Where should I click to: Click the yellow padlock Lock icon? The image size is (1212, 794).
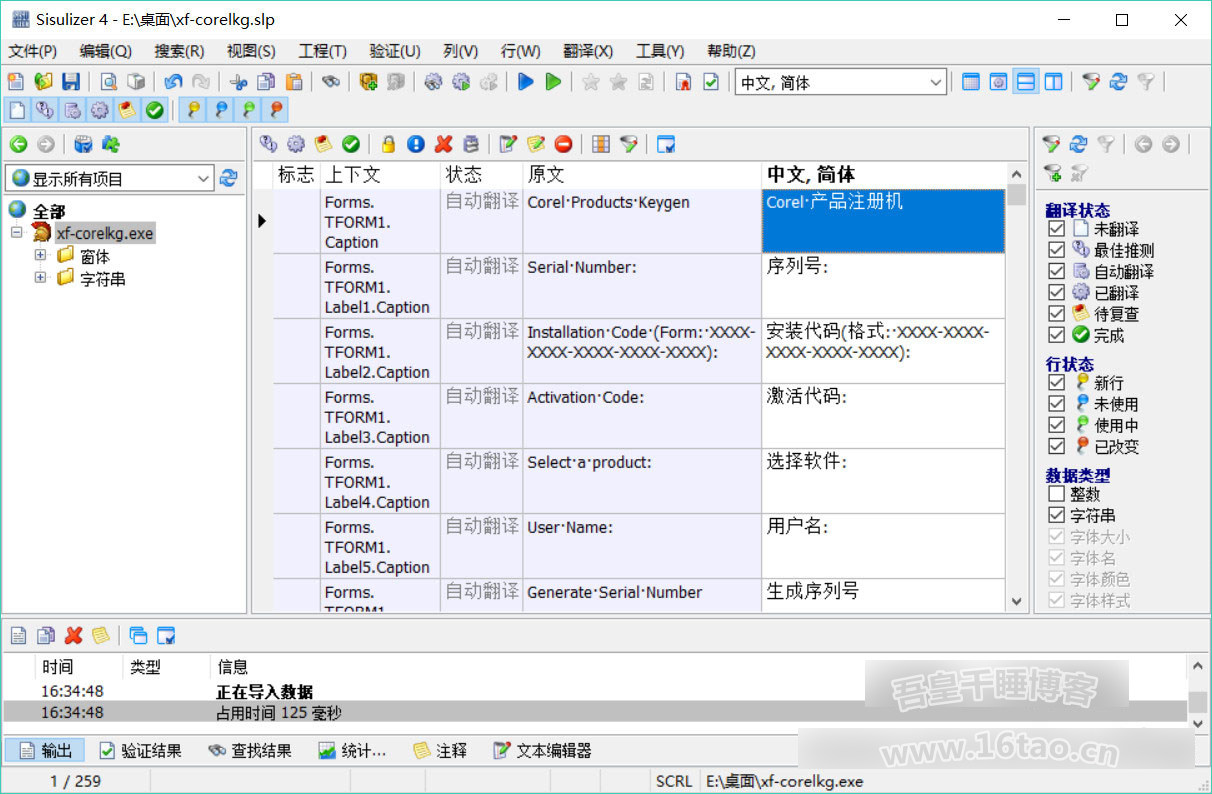388,144
